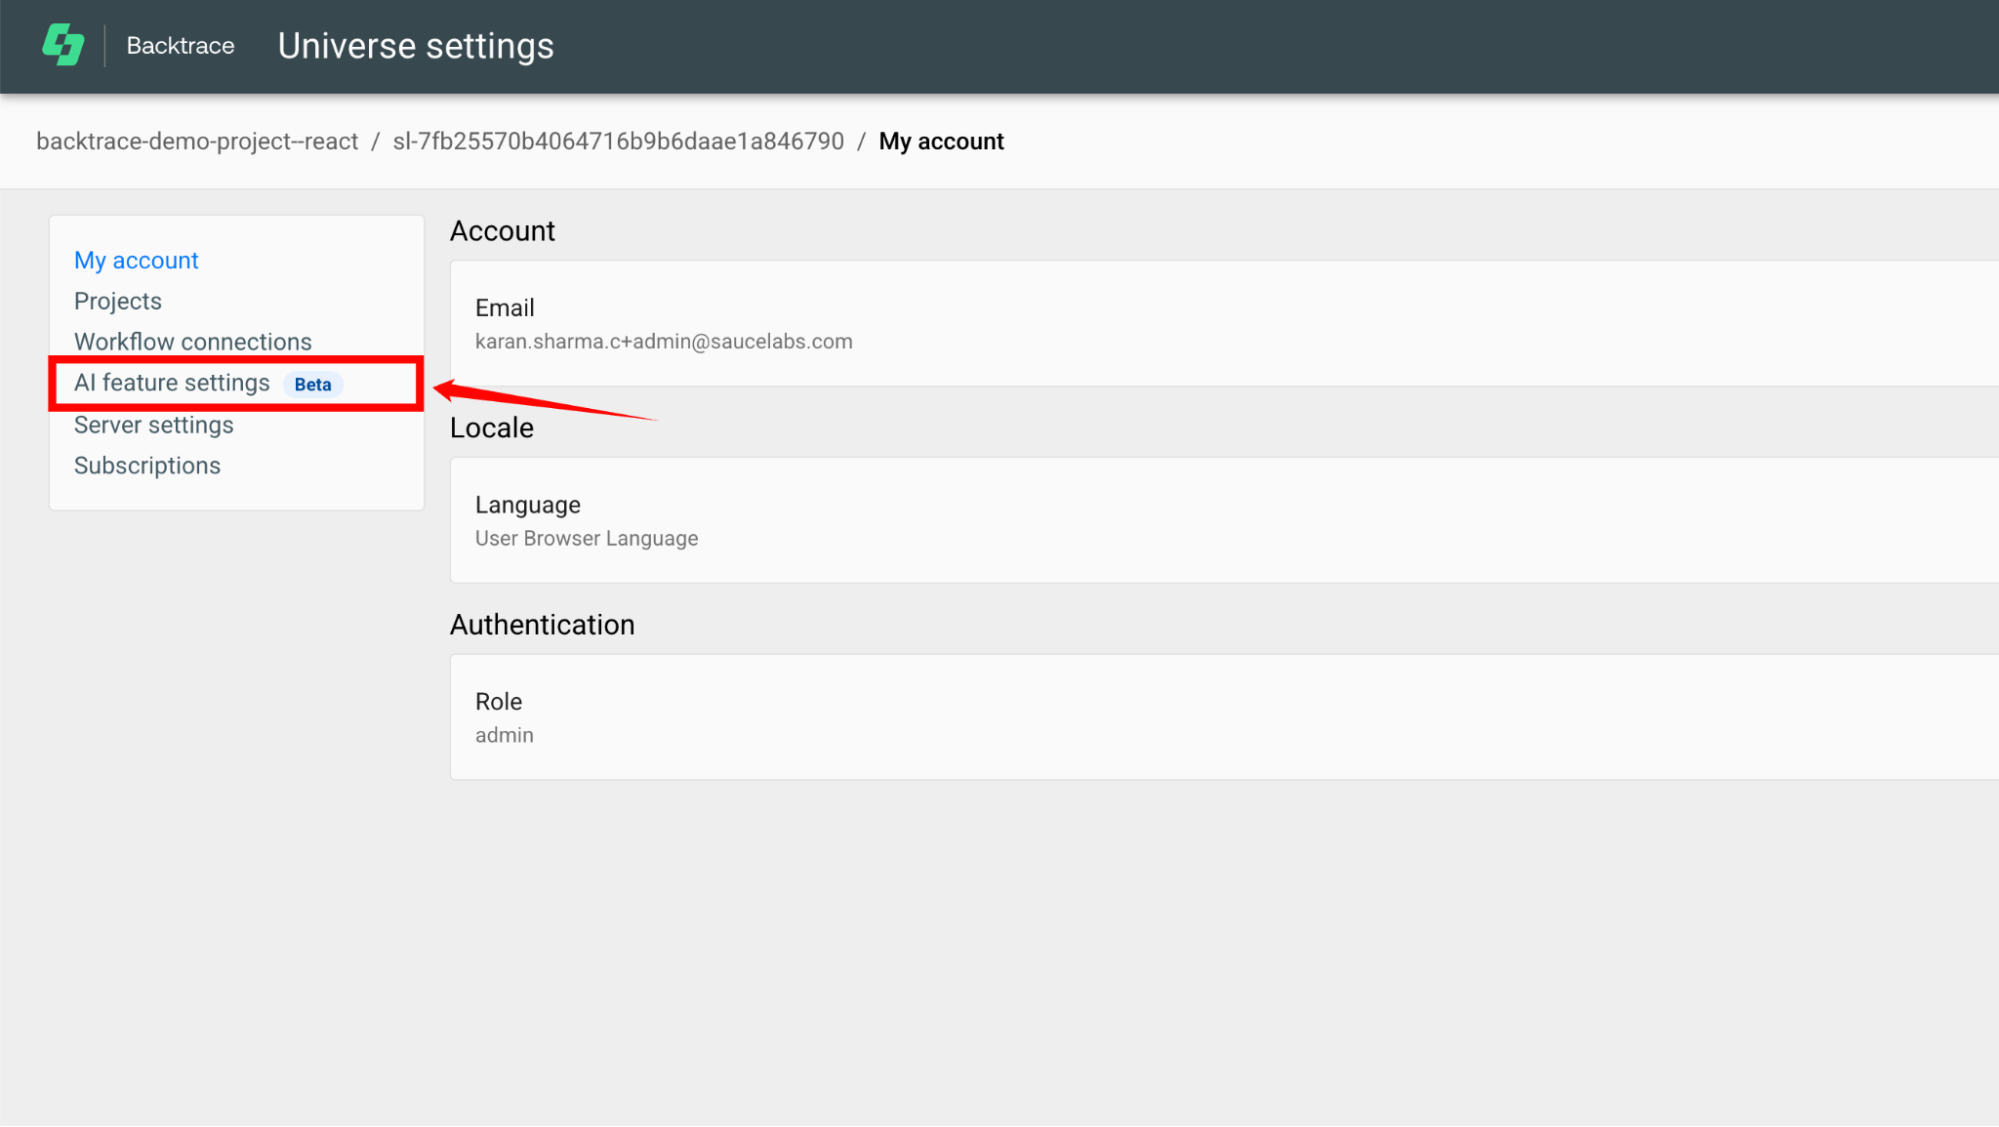Select My account in the sidebar
Viewport: 1999px width, 1127px height.
[136, 260]
